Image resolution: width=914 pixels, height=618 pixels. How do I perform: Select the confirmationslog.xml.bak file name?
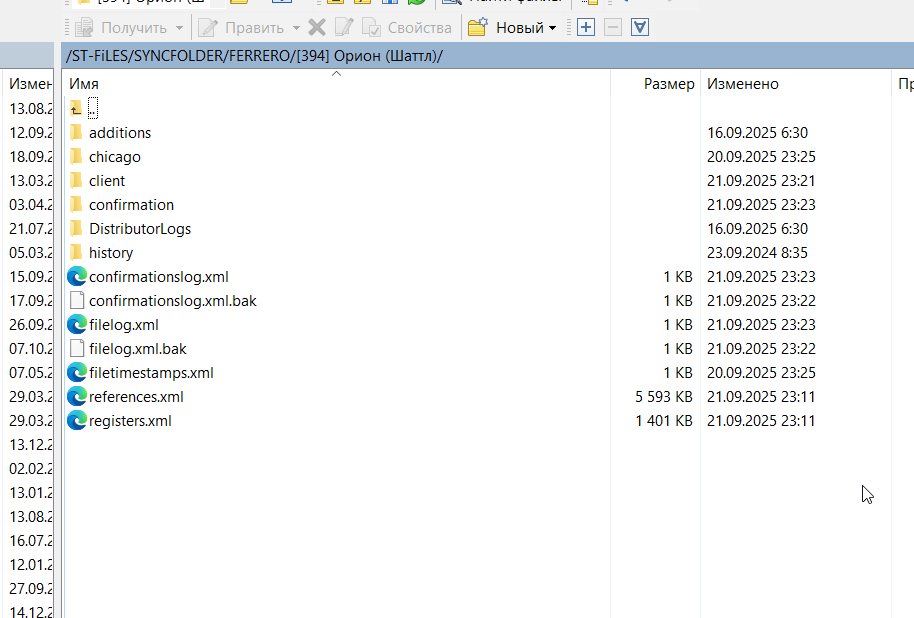(x=173, y=301)
